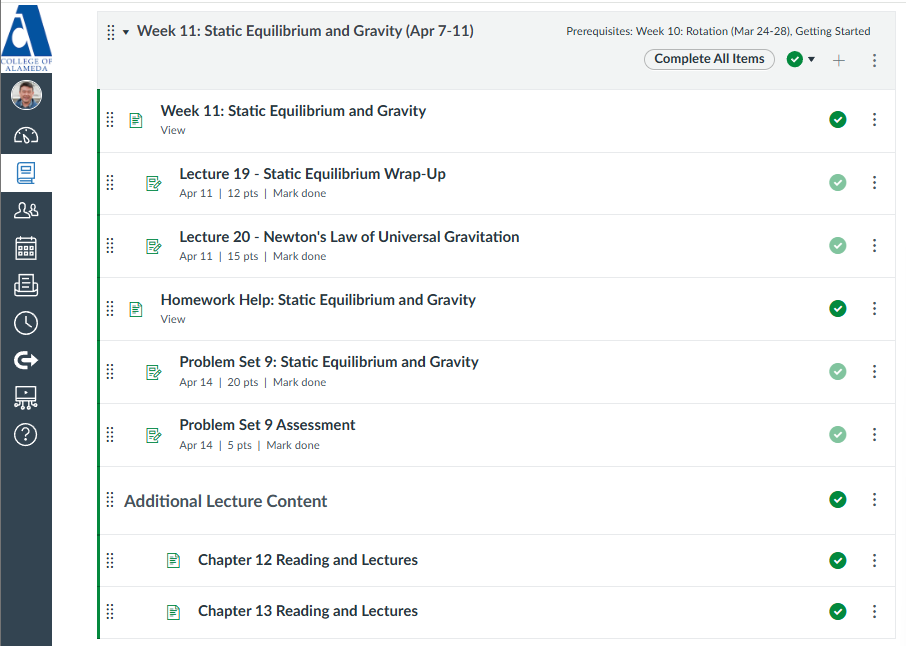Open the Week 11 module options kebab menu
This screenshot has width=906, height=646.
click(x=874, y=60)
